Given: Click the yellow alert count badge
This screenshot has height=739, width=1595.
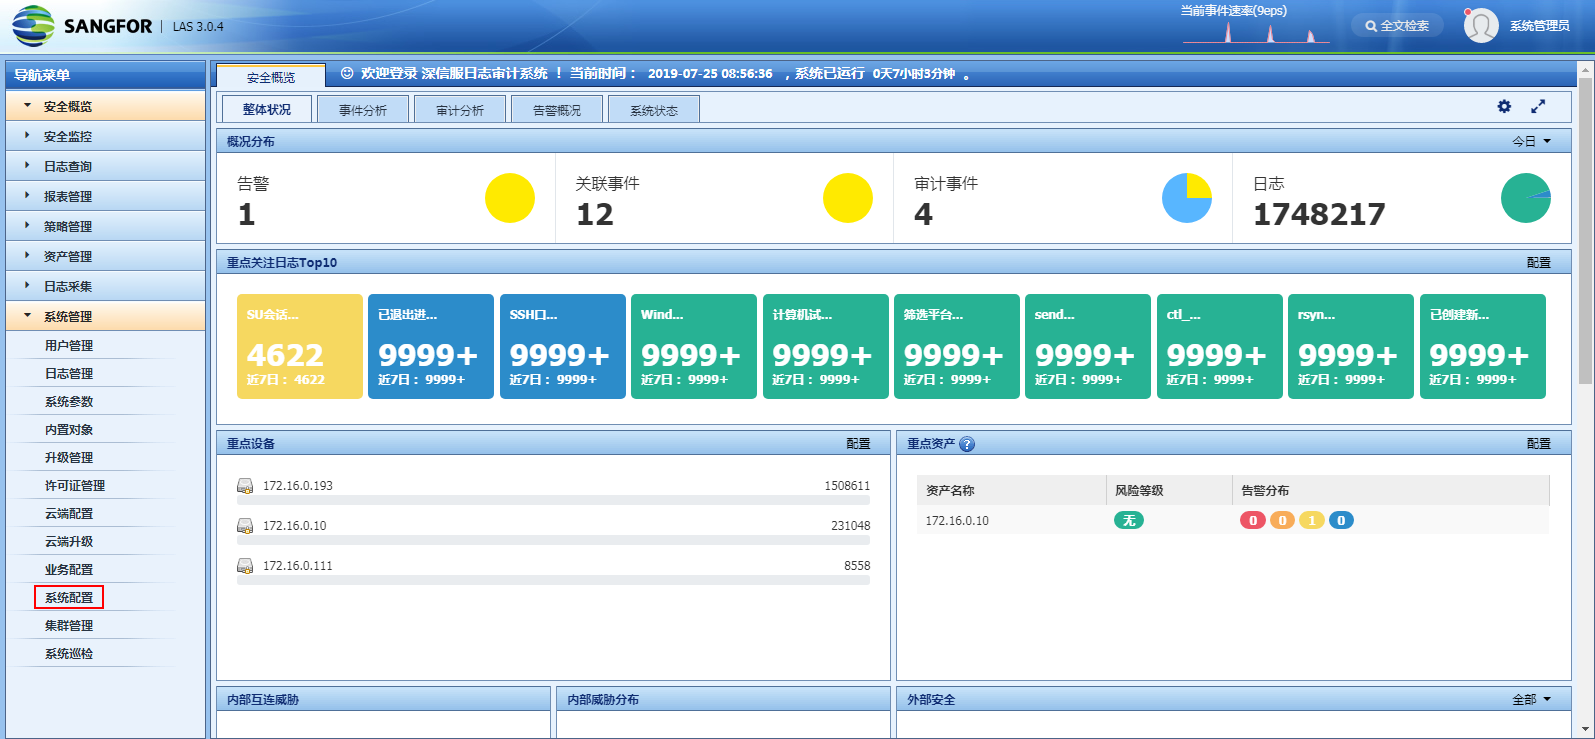Looking at the screenshot, I should click(1312, 520).
